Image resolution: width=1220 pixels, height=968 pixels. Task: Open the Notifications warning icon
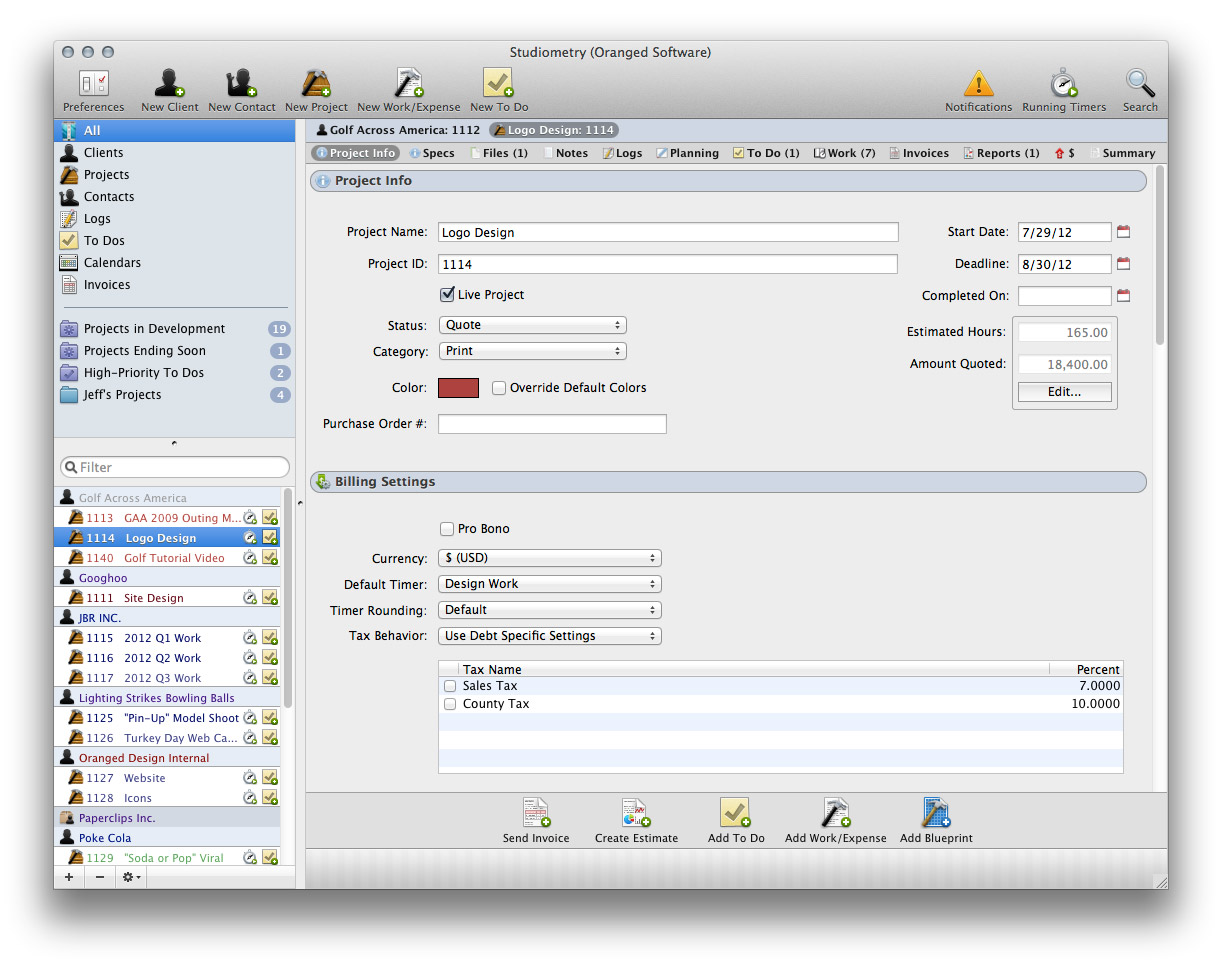click(x=978, y=84)
